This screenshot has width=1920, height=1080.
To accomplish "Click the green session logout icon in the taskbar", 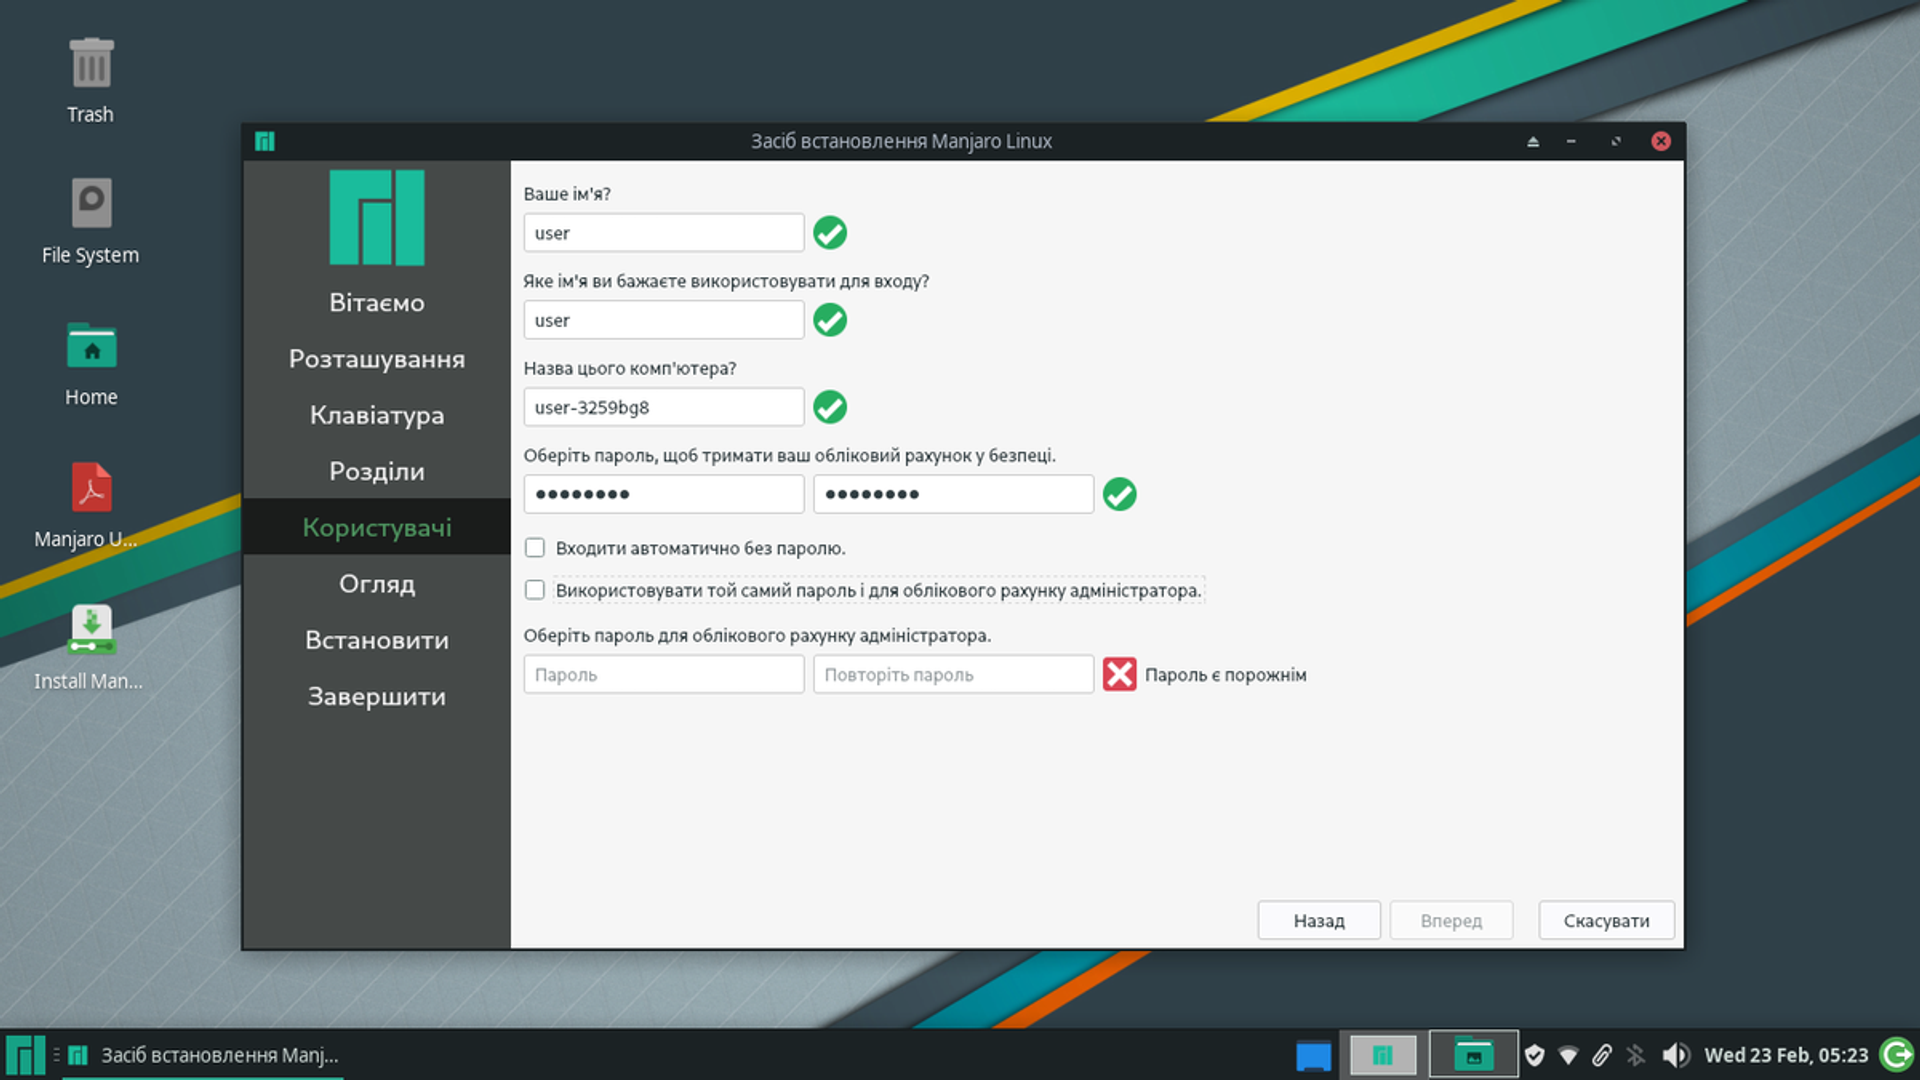I will tap(1897, 1055).
